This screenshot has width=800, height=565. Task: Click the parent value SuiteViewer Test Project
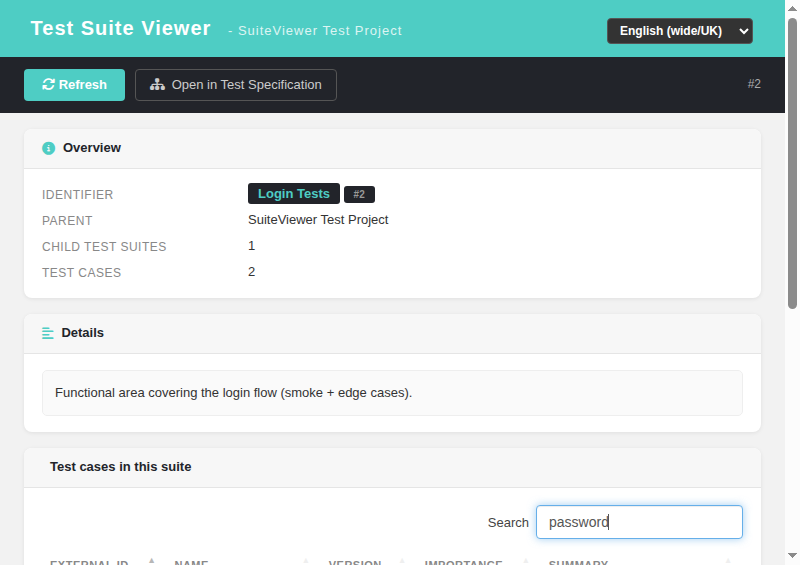(x=318, y=219)
